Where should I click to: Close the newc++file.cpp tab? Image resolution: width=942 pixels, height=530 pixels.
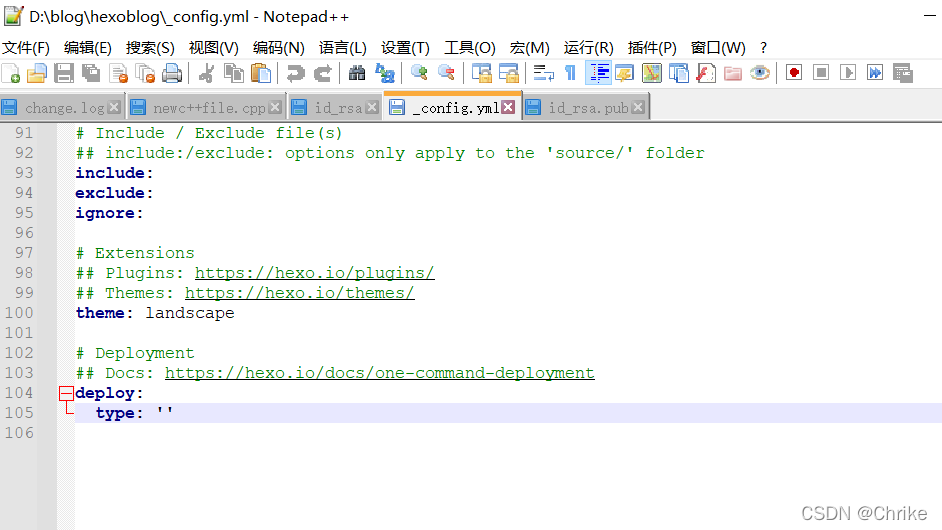point(275,108)
